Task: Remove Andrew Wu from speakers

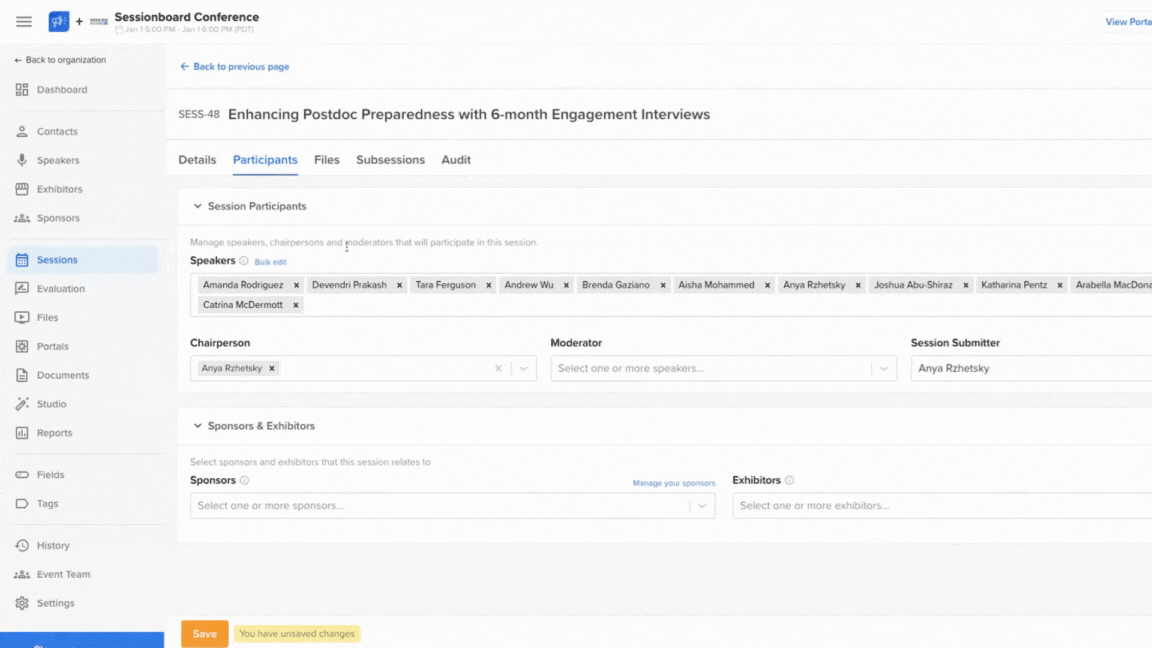Action: coord(566,285)
